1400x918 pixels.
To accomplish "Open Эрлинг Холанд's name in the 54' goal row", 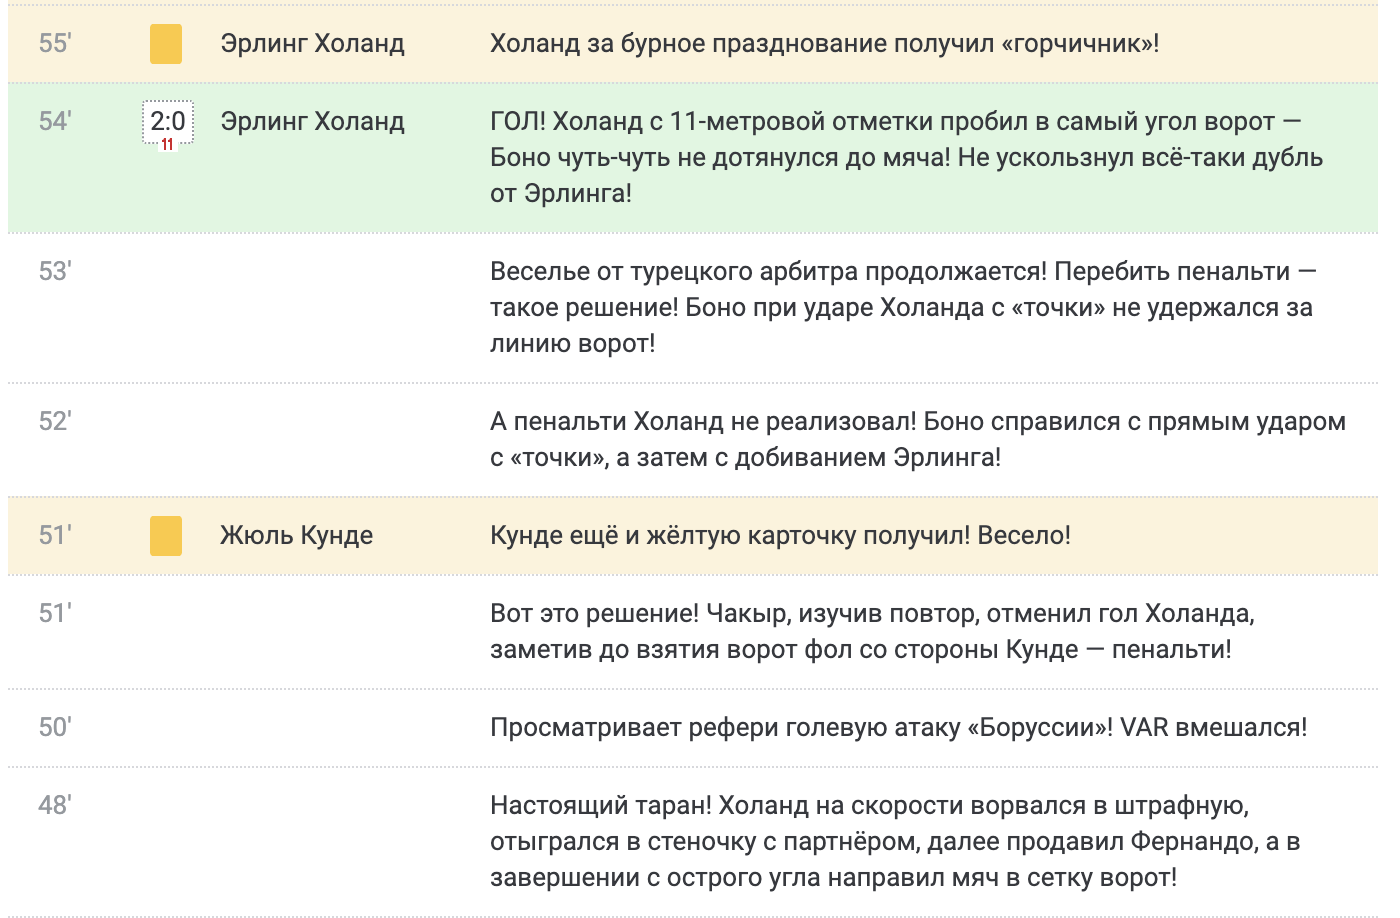I will [312, 122].
